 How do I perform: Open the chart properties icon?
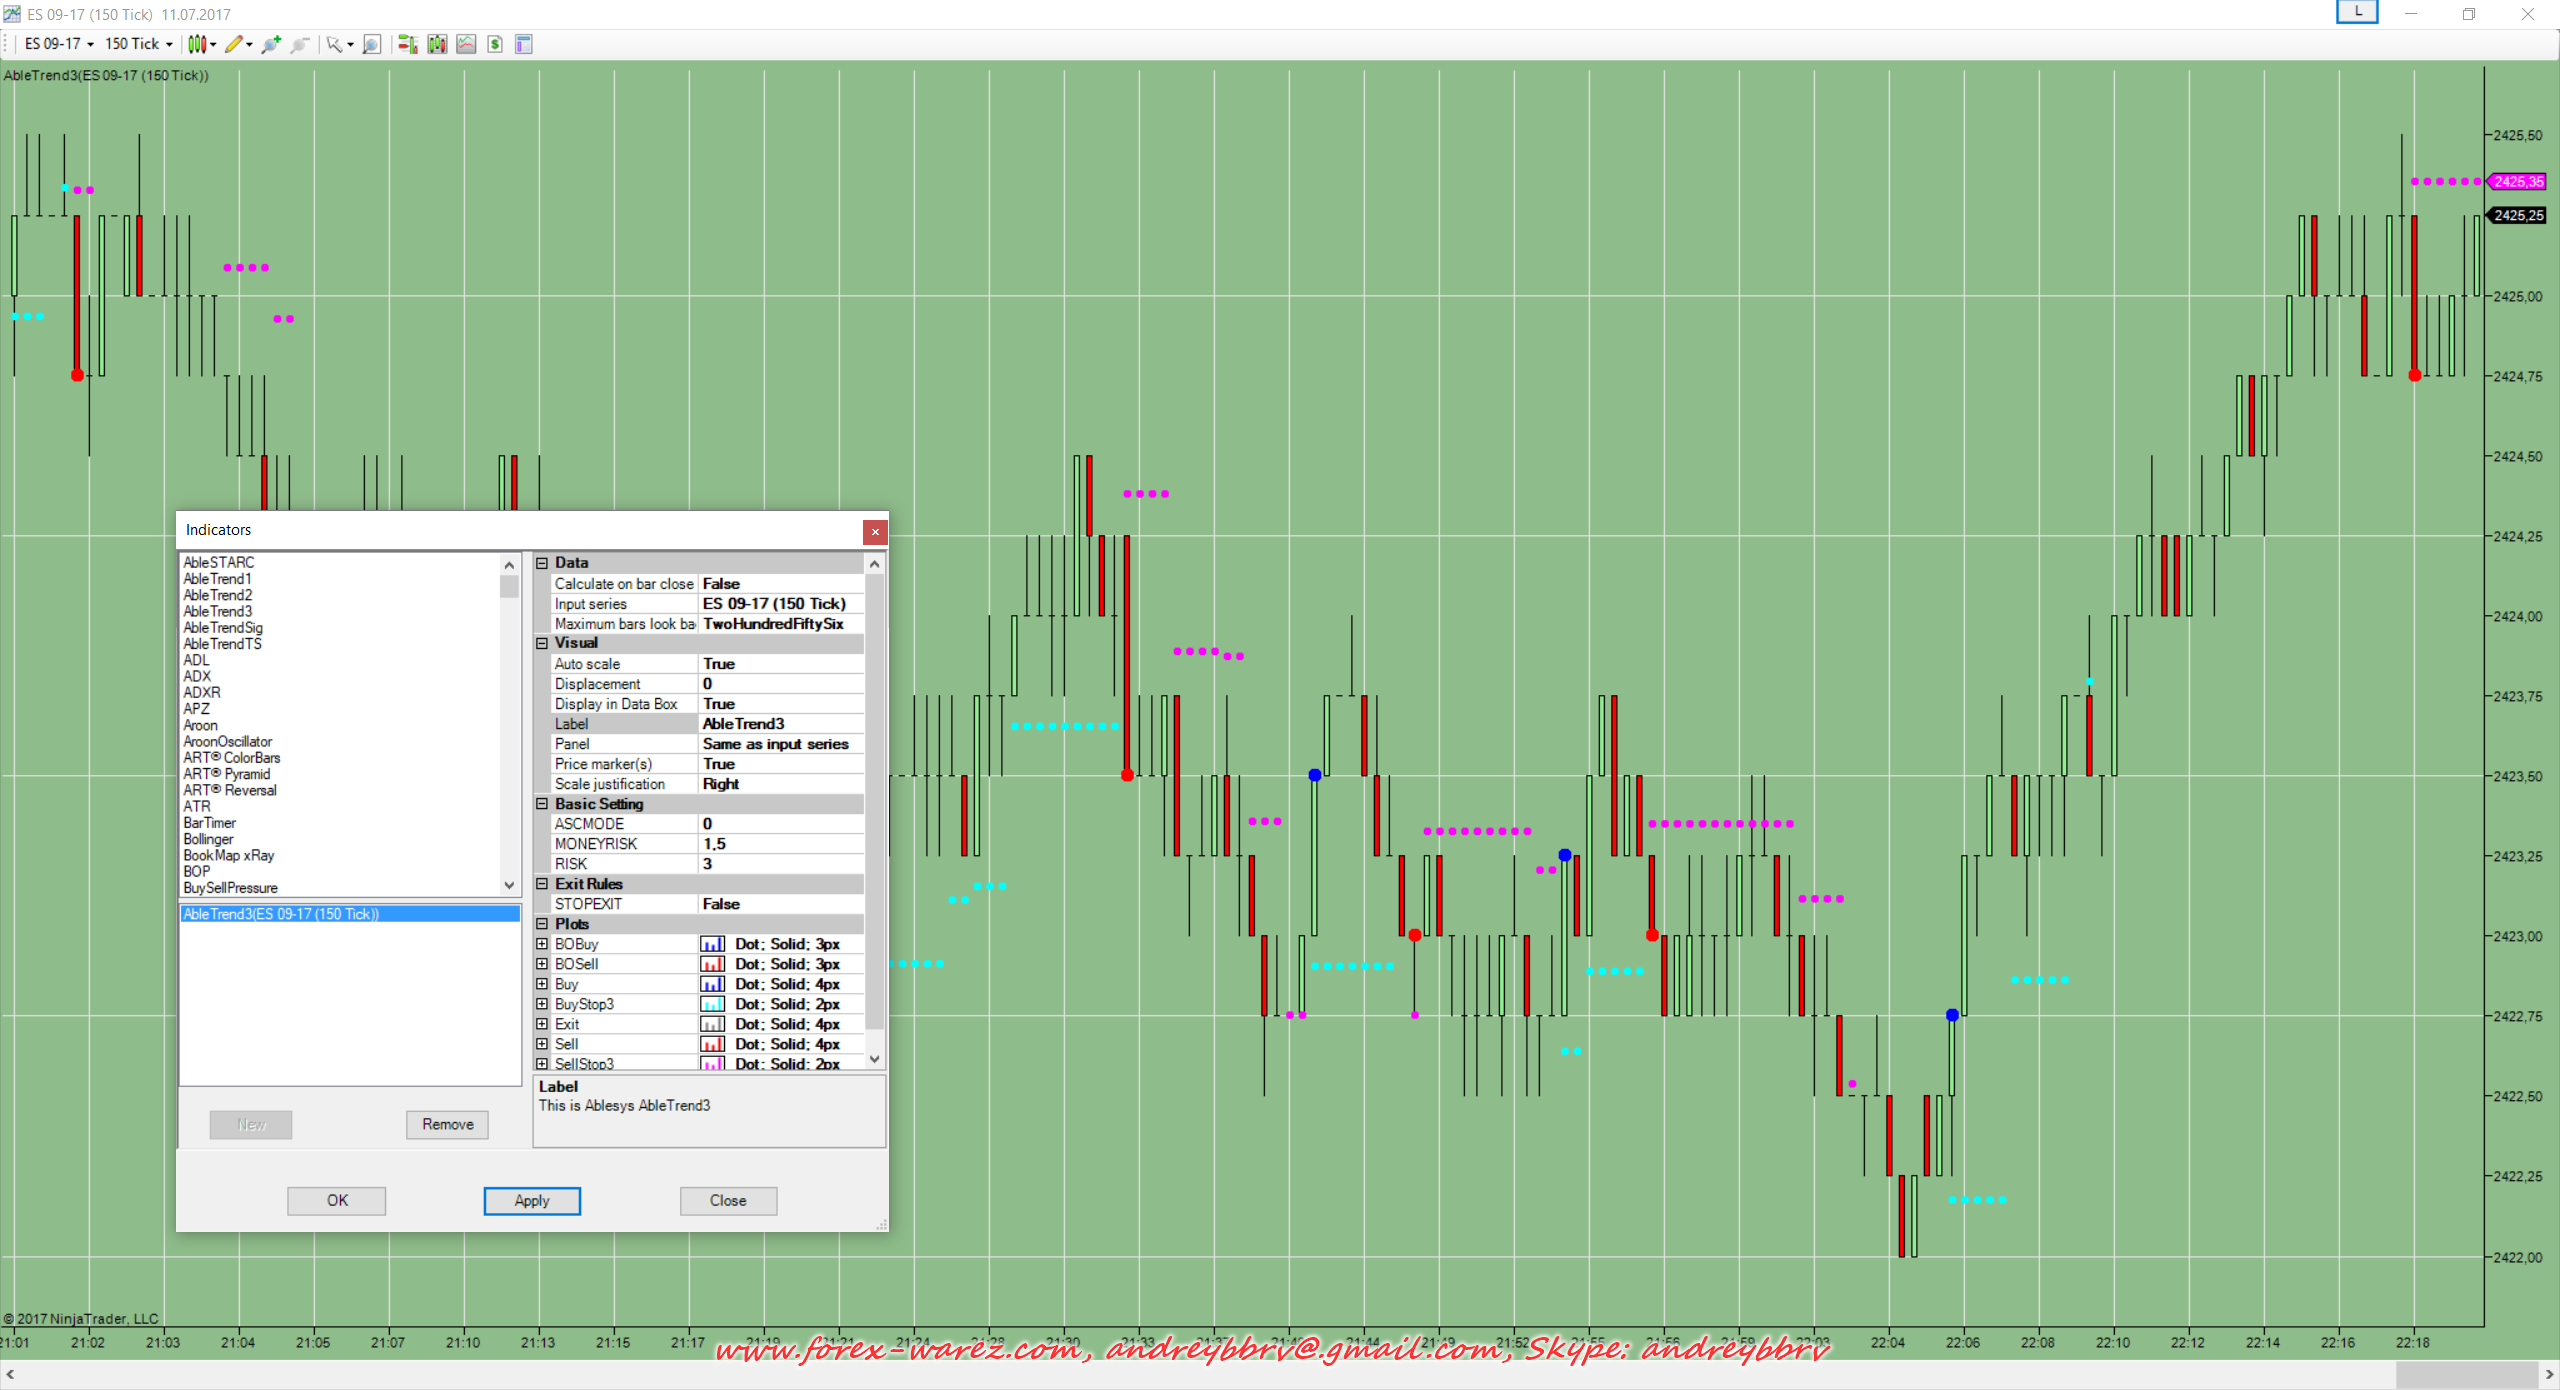[523, 44]
